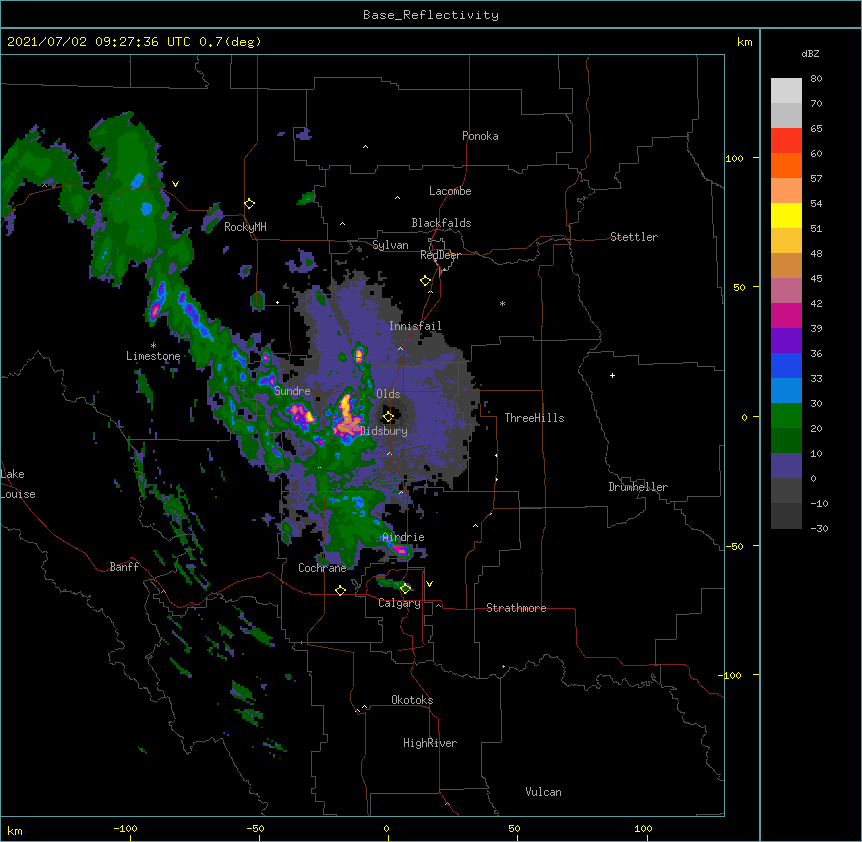862x842 pixels.
Task: Click the Cochrane town label
Action: click(322, 568)
